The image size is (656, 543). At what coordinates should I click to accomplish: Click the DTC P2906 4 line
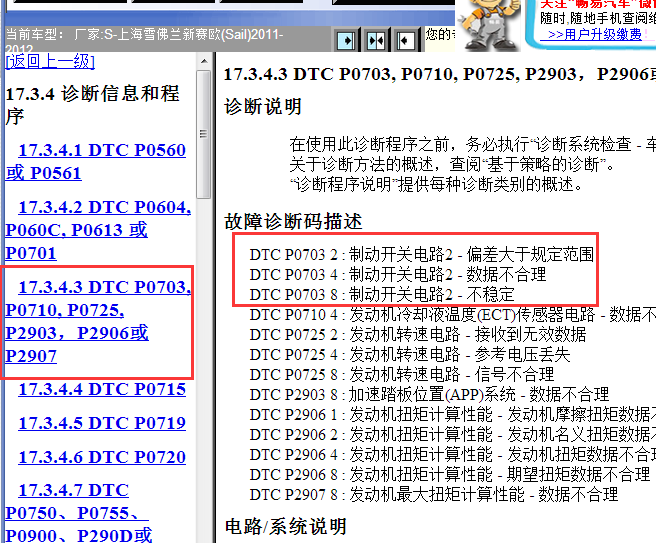click(x=453, y=455)
